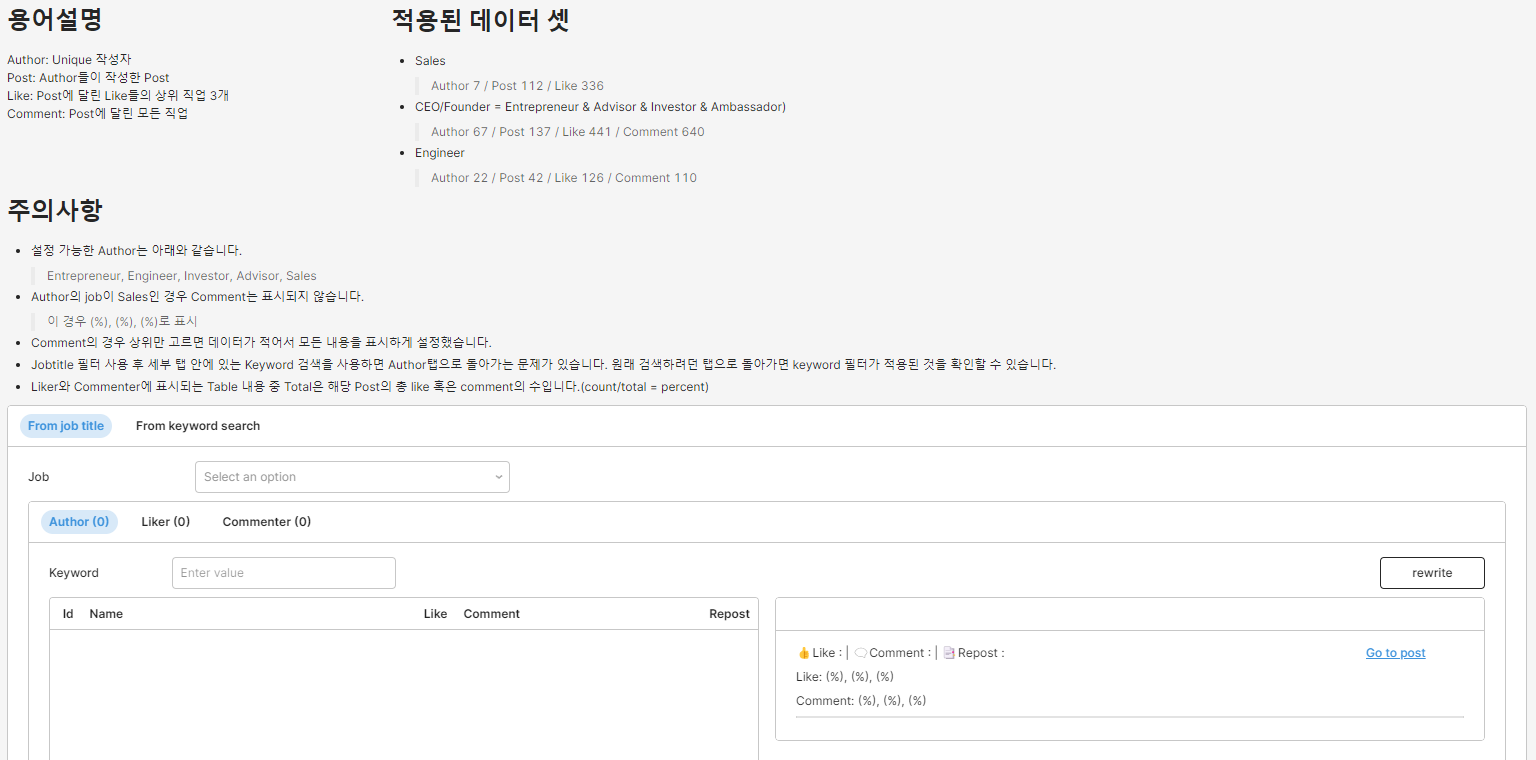Click the "Like: Post에 달린 Like들의 상위 직업 3개" line

click(118, 96)
